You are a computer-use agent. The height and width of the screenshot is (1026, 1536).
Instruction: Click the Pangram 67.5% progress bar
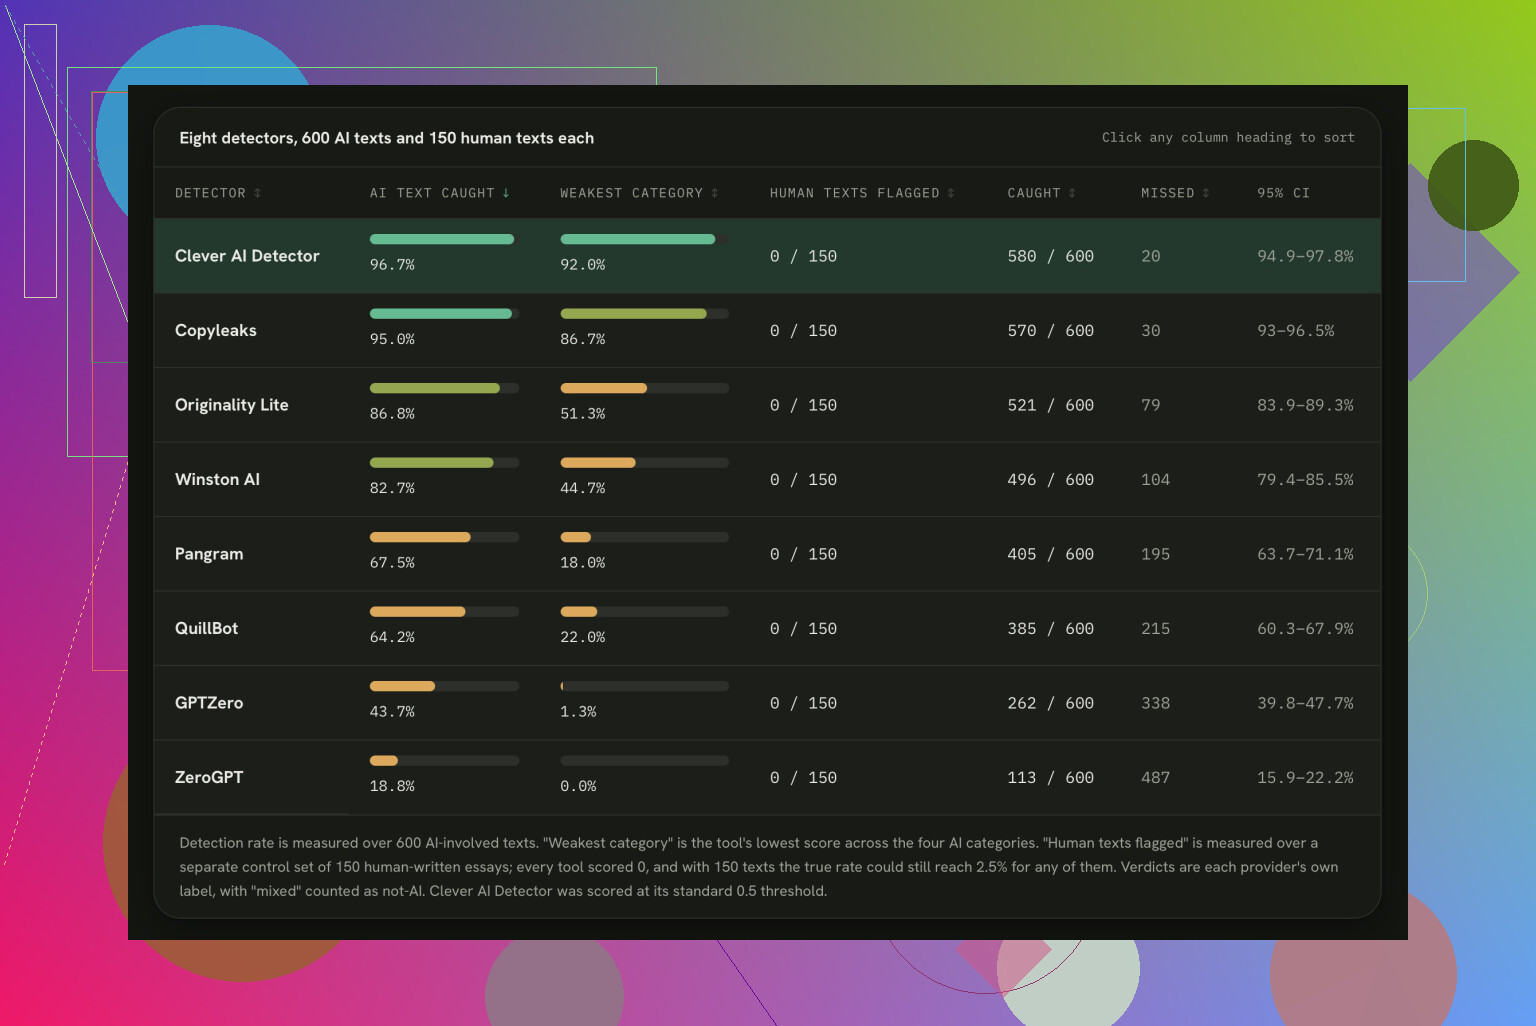[x=444, y=537]
